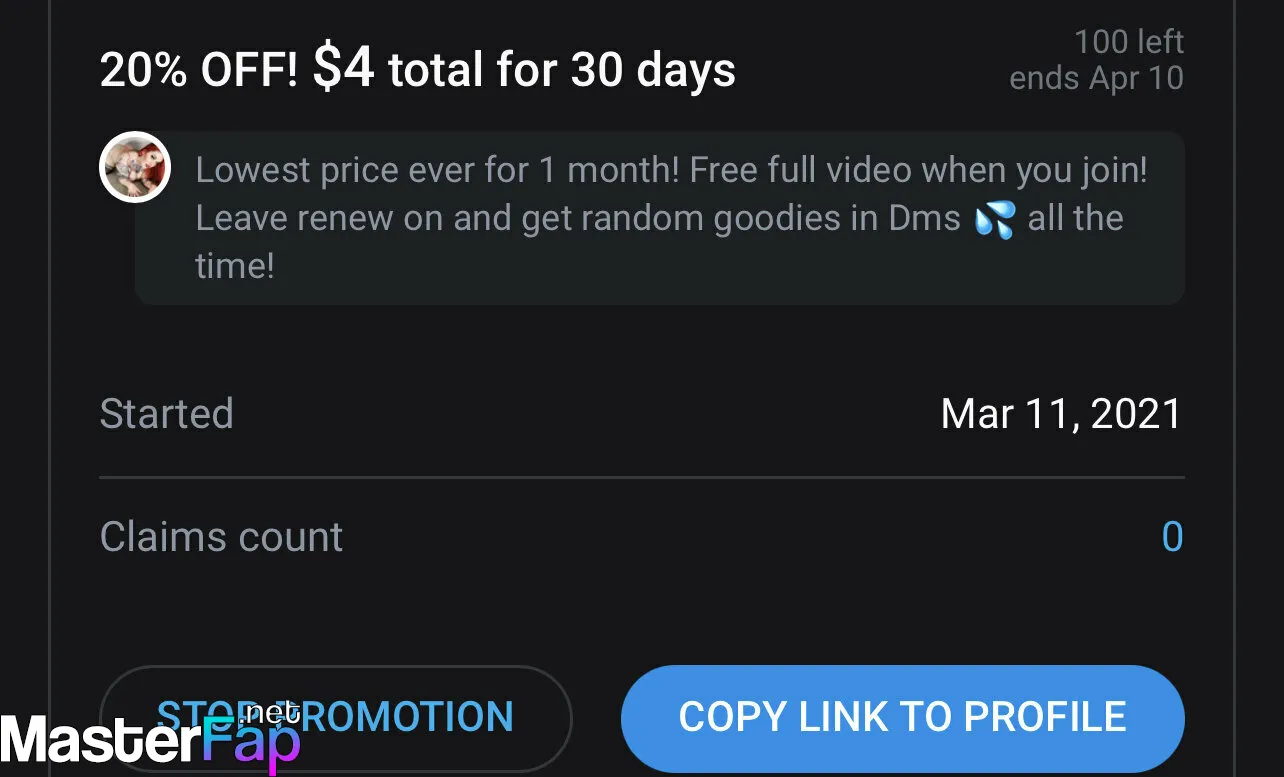Image resolution: width=1284 pixels, height=777 pixels.
Task: Click 'Free full video when you join' text
Action: [919, 170]
